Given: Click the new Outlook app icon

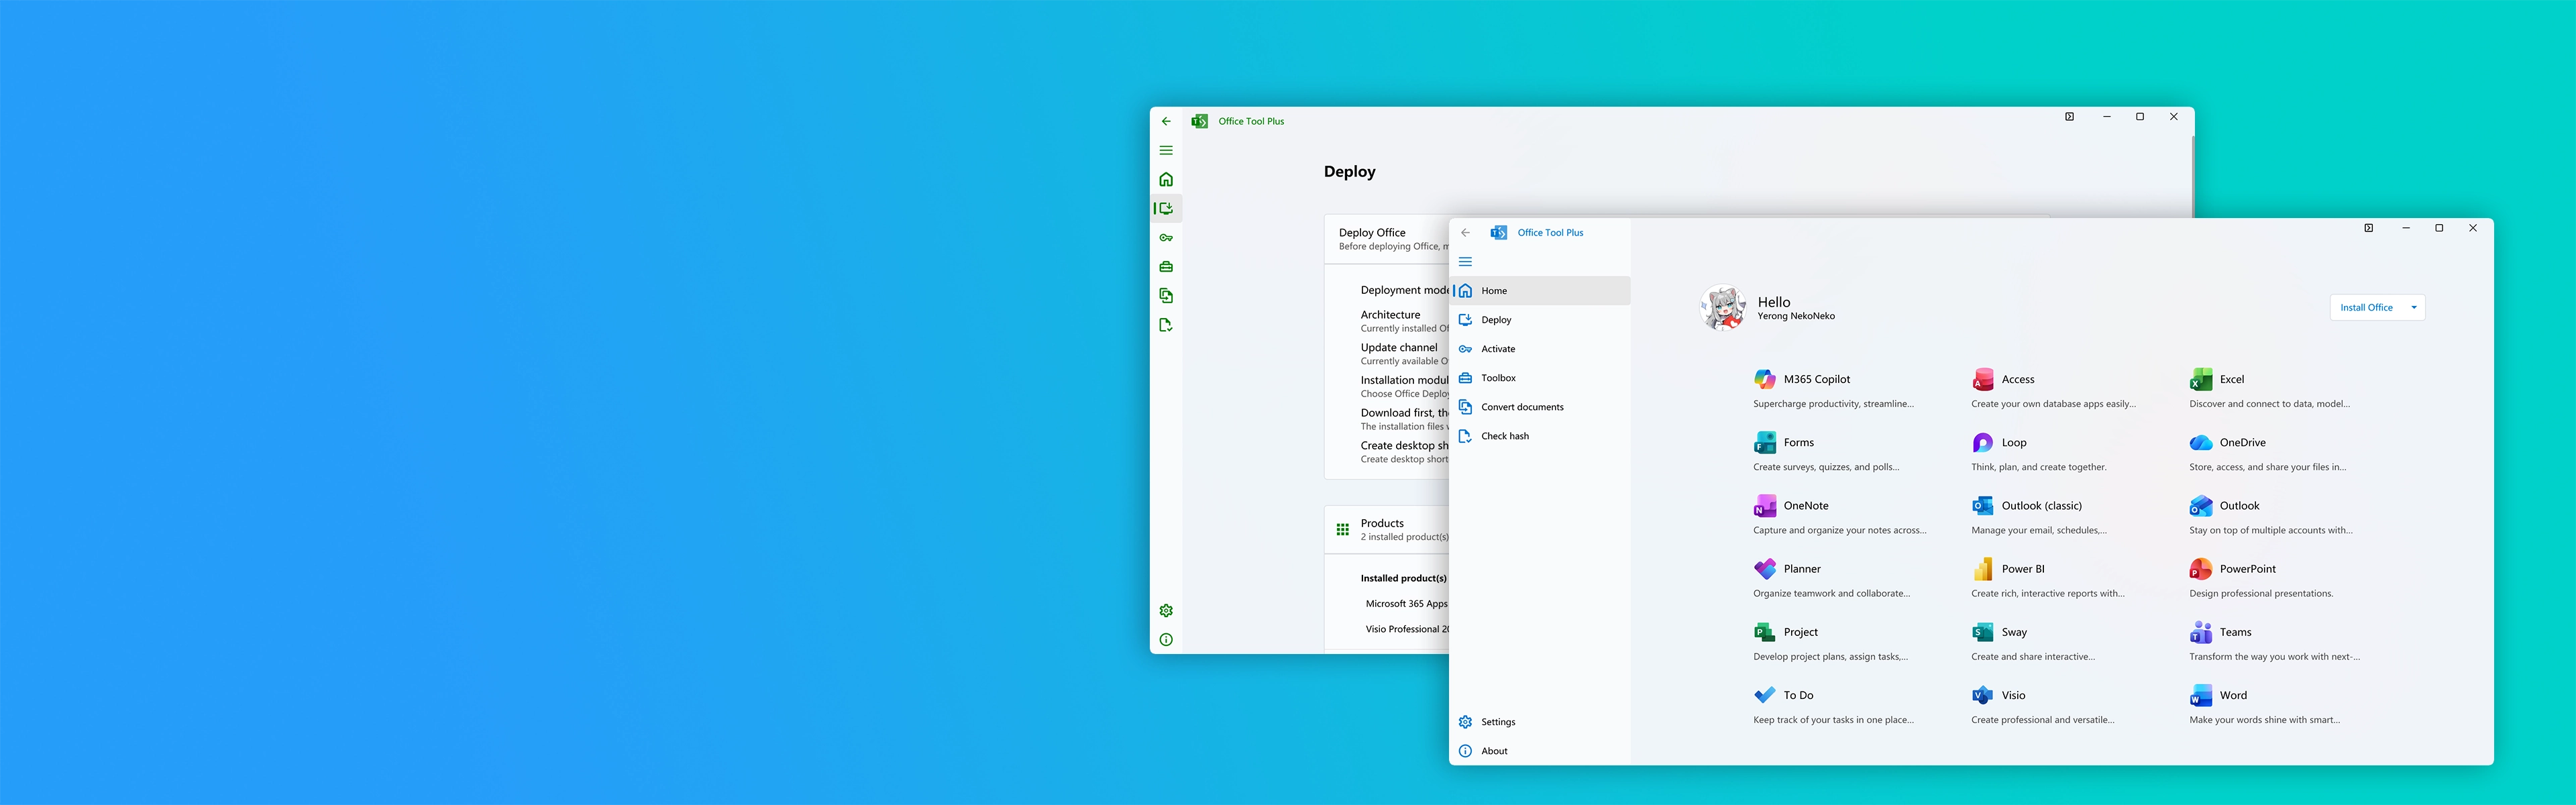Looking at the screenshot, I should [x=2201, y=505].
